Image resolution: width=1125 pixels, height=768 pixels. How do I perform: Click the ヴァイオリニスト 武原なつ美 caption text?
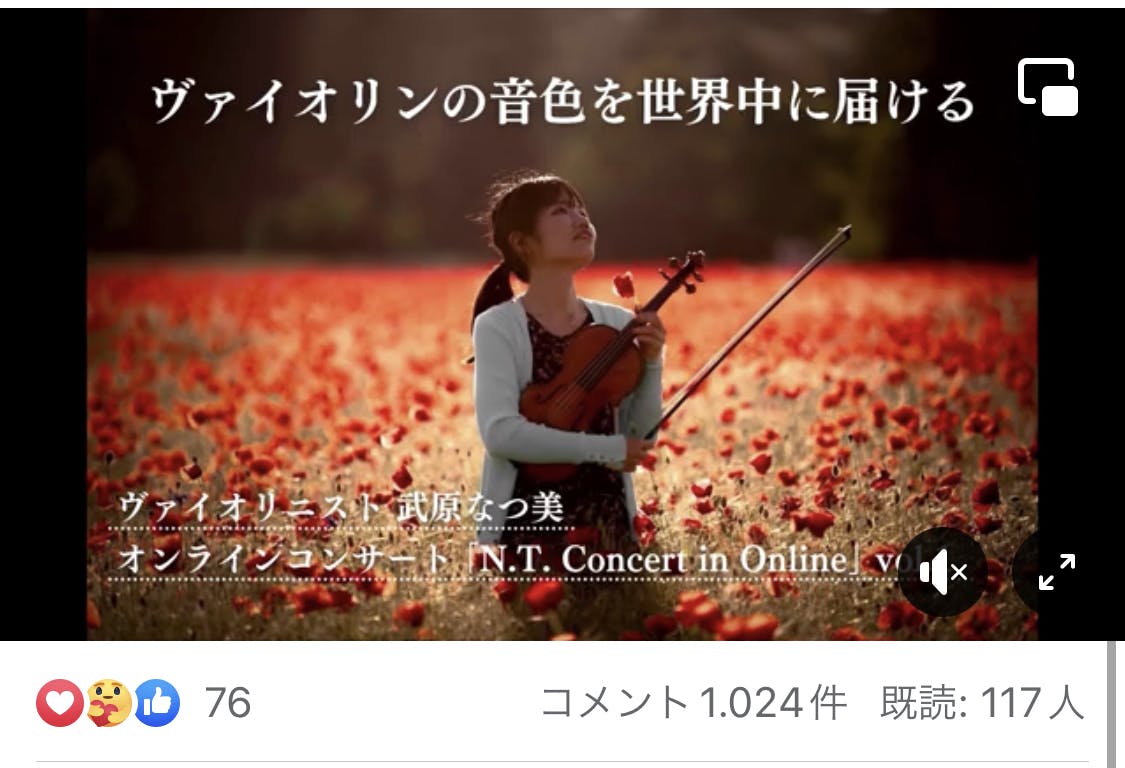pos(342,507)
